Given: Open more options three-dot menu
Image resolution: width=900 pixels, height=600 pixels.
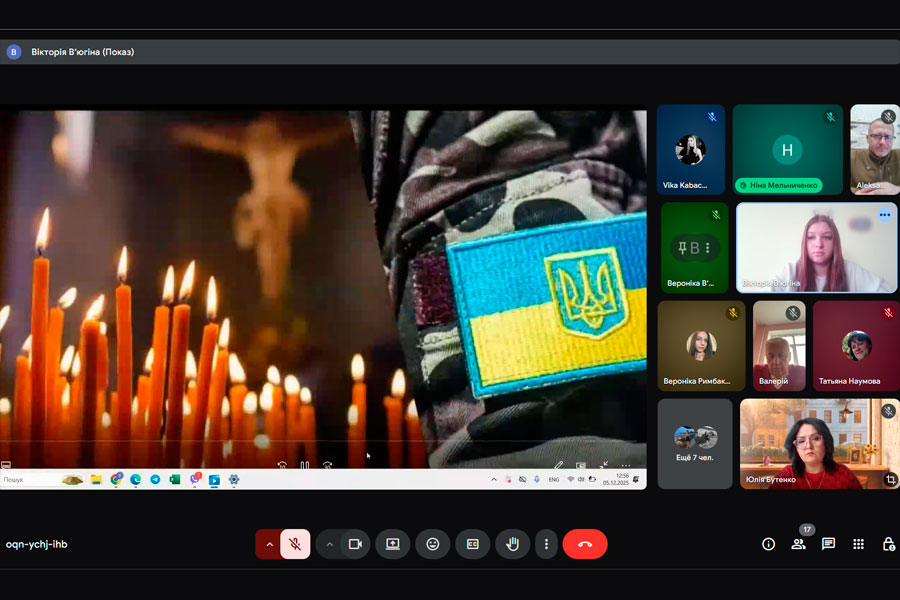Looking at the screenshot, I should click(546, 544).
